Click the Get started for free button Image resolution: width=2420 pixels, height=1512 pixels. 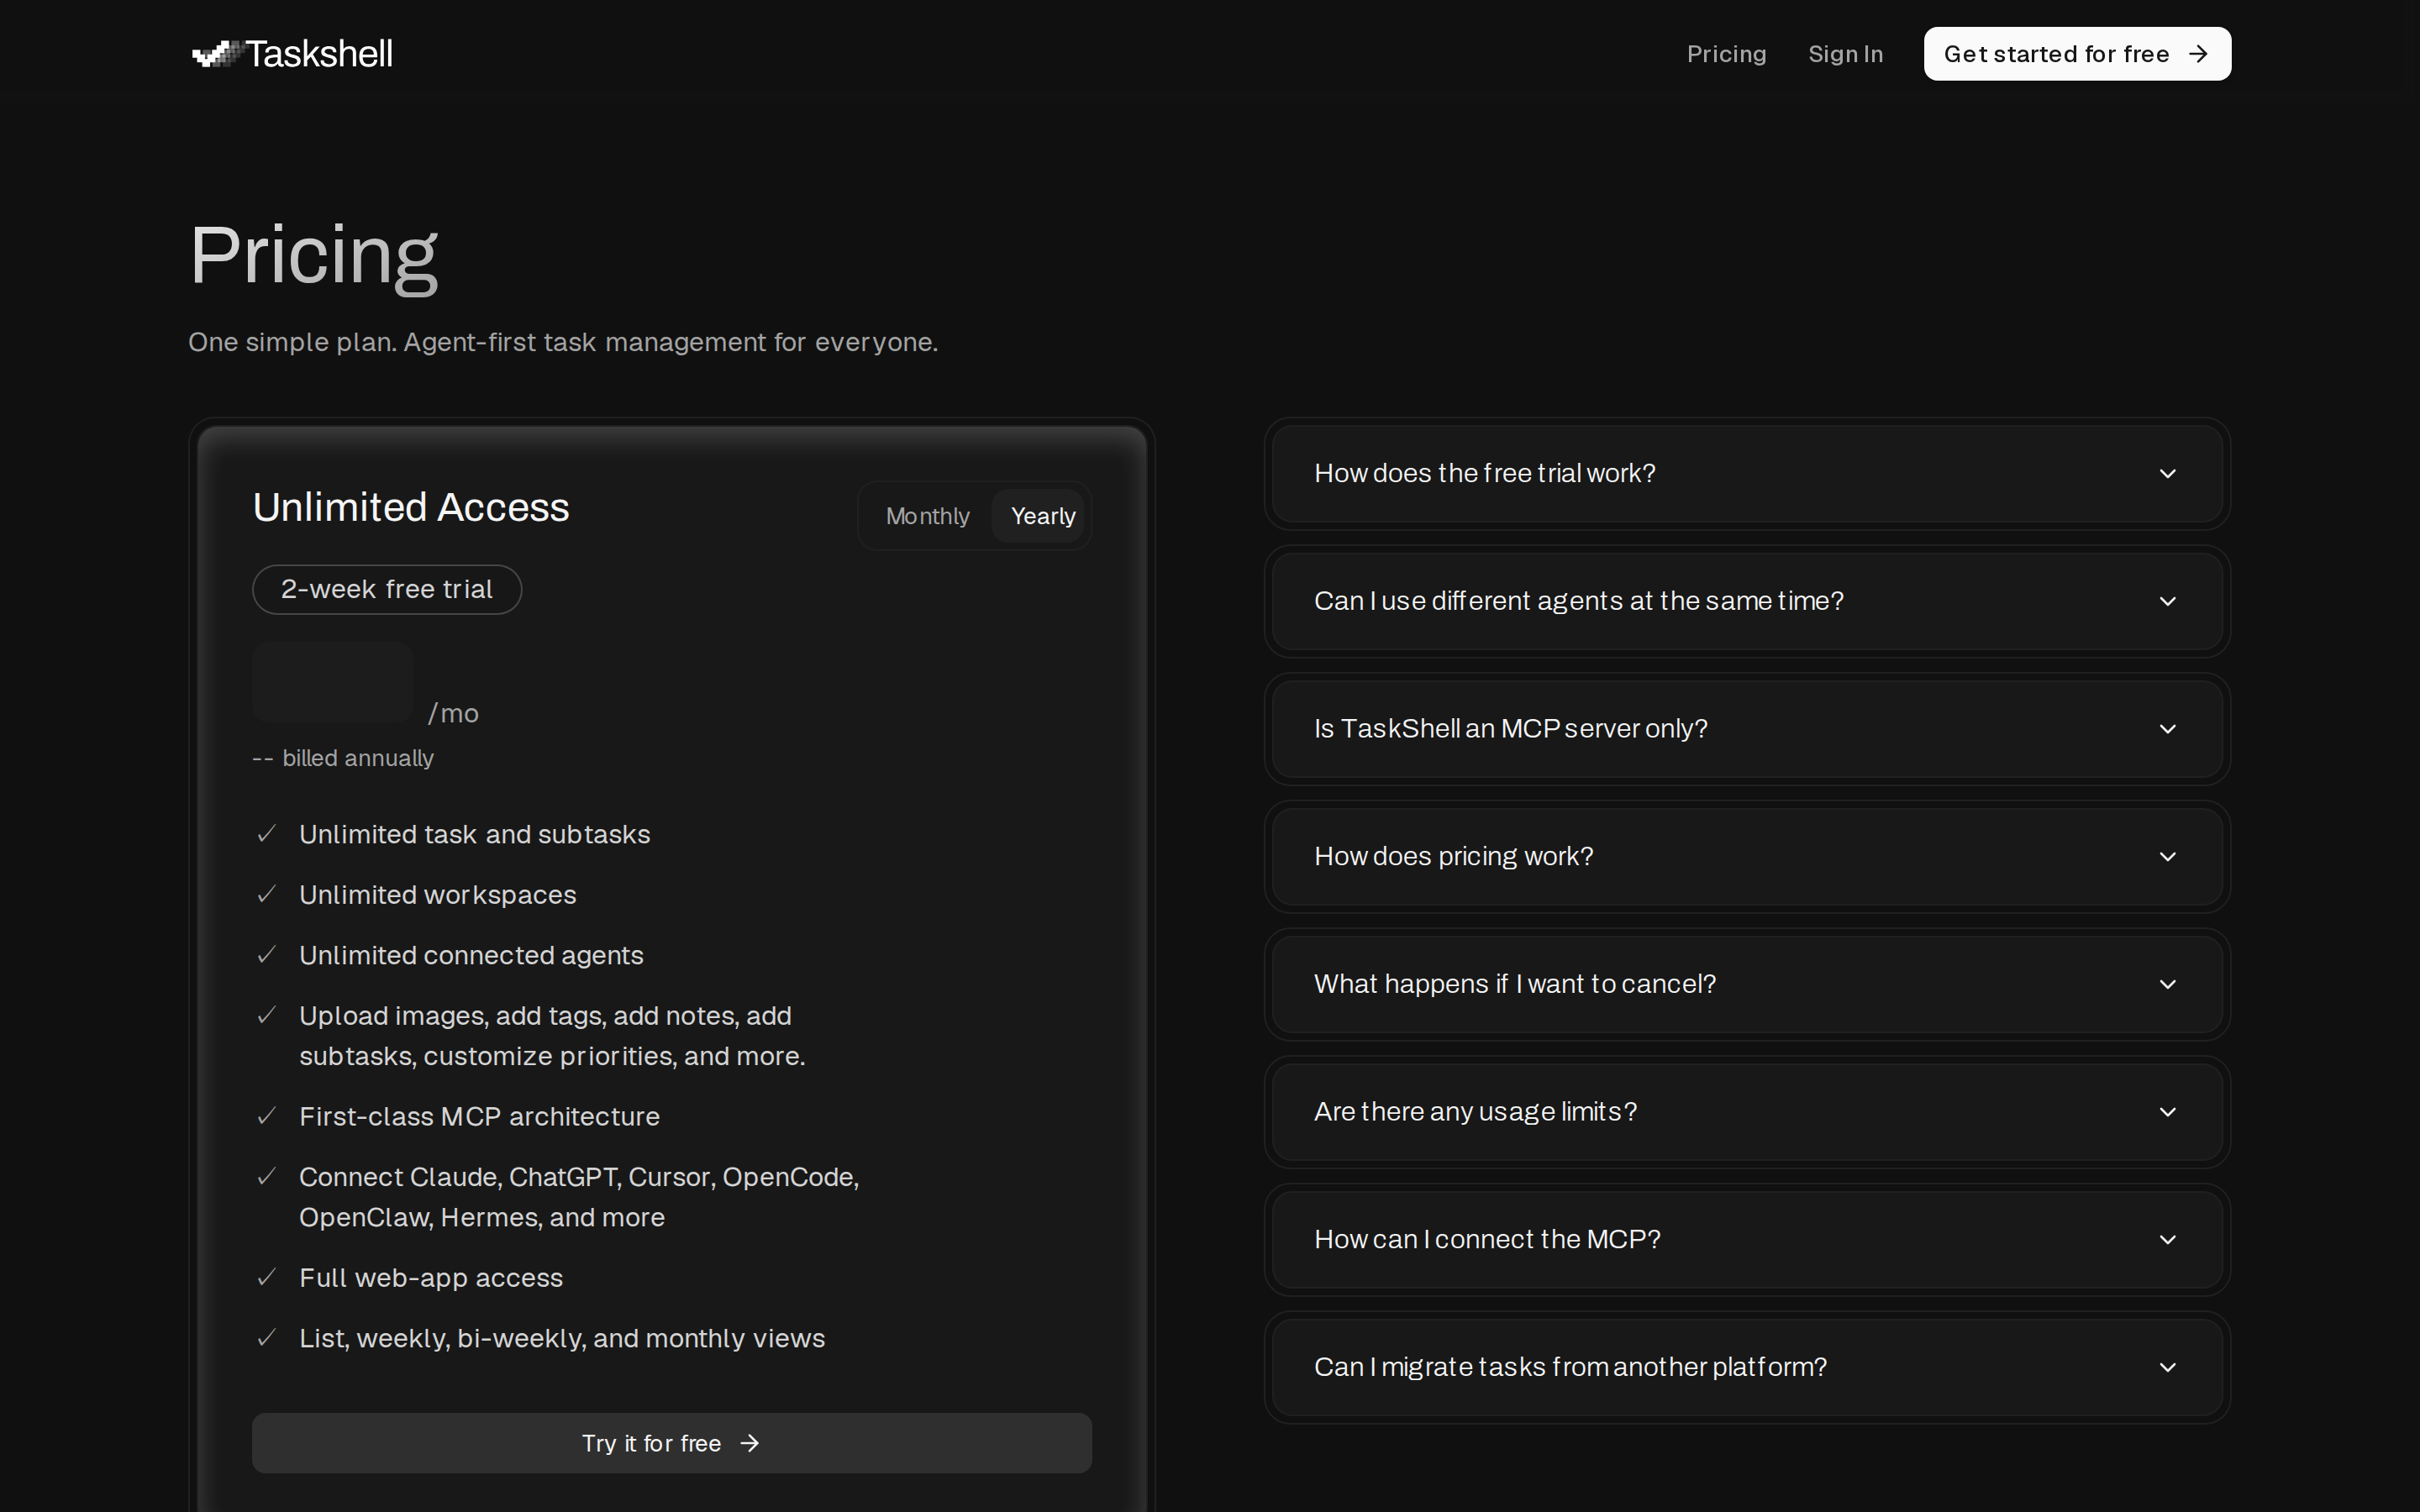coord(2077,54)
